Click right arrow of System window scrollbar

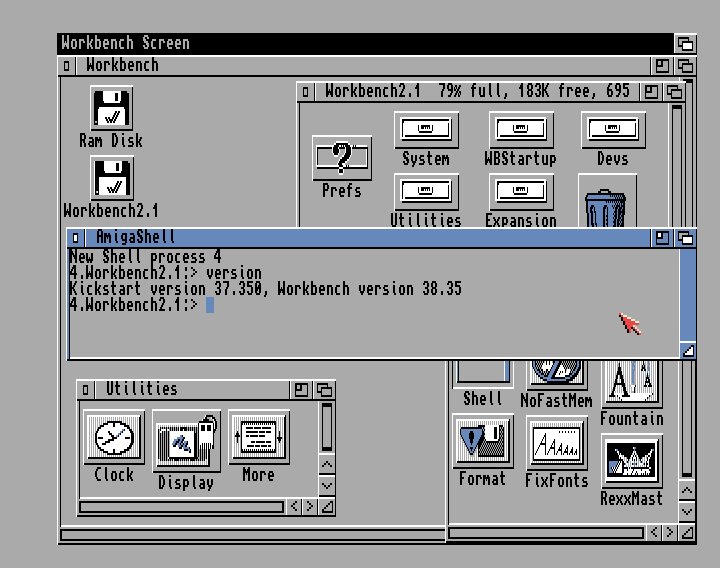click(670, 533)
